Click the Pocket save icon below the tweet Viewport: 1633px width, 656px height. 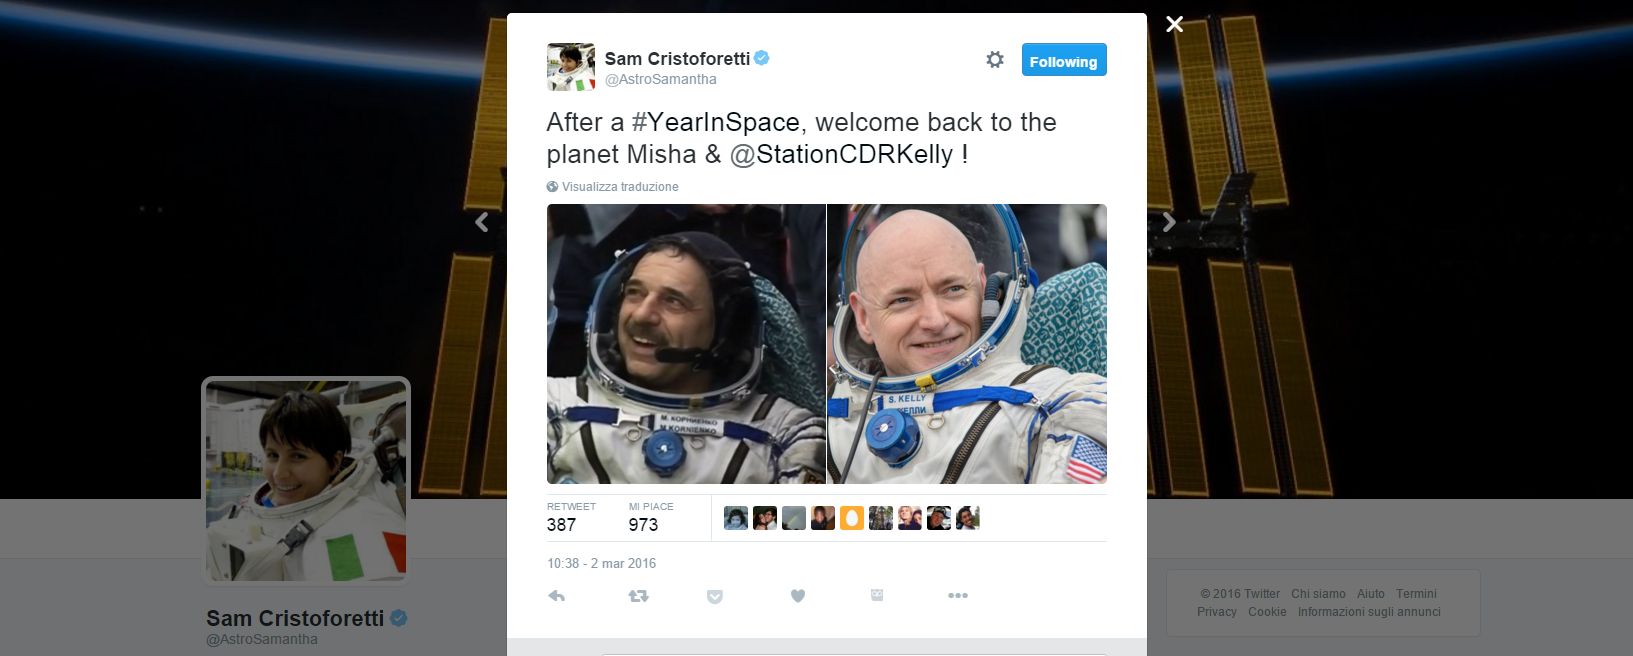tap(715, 596)
